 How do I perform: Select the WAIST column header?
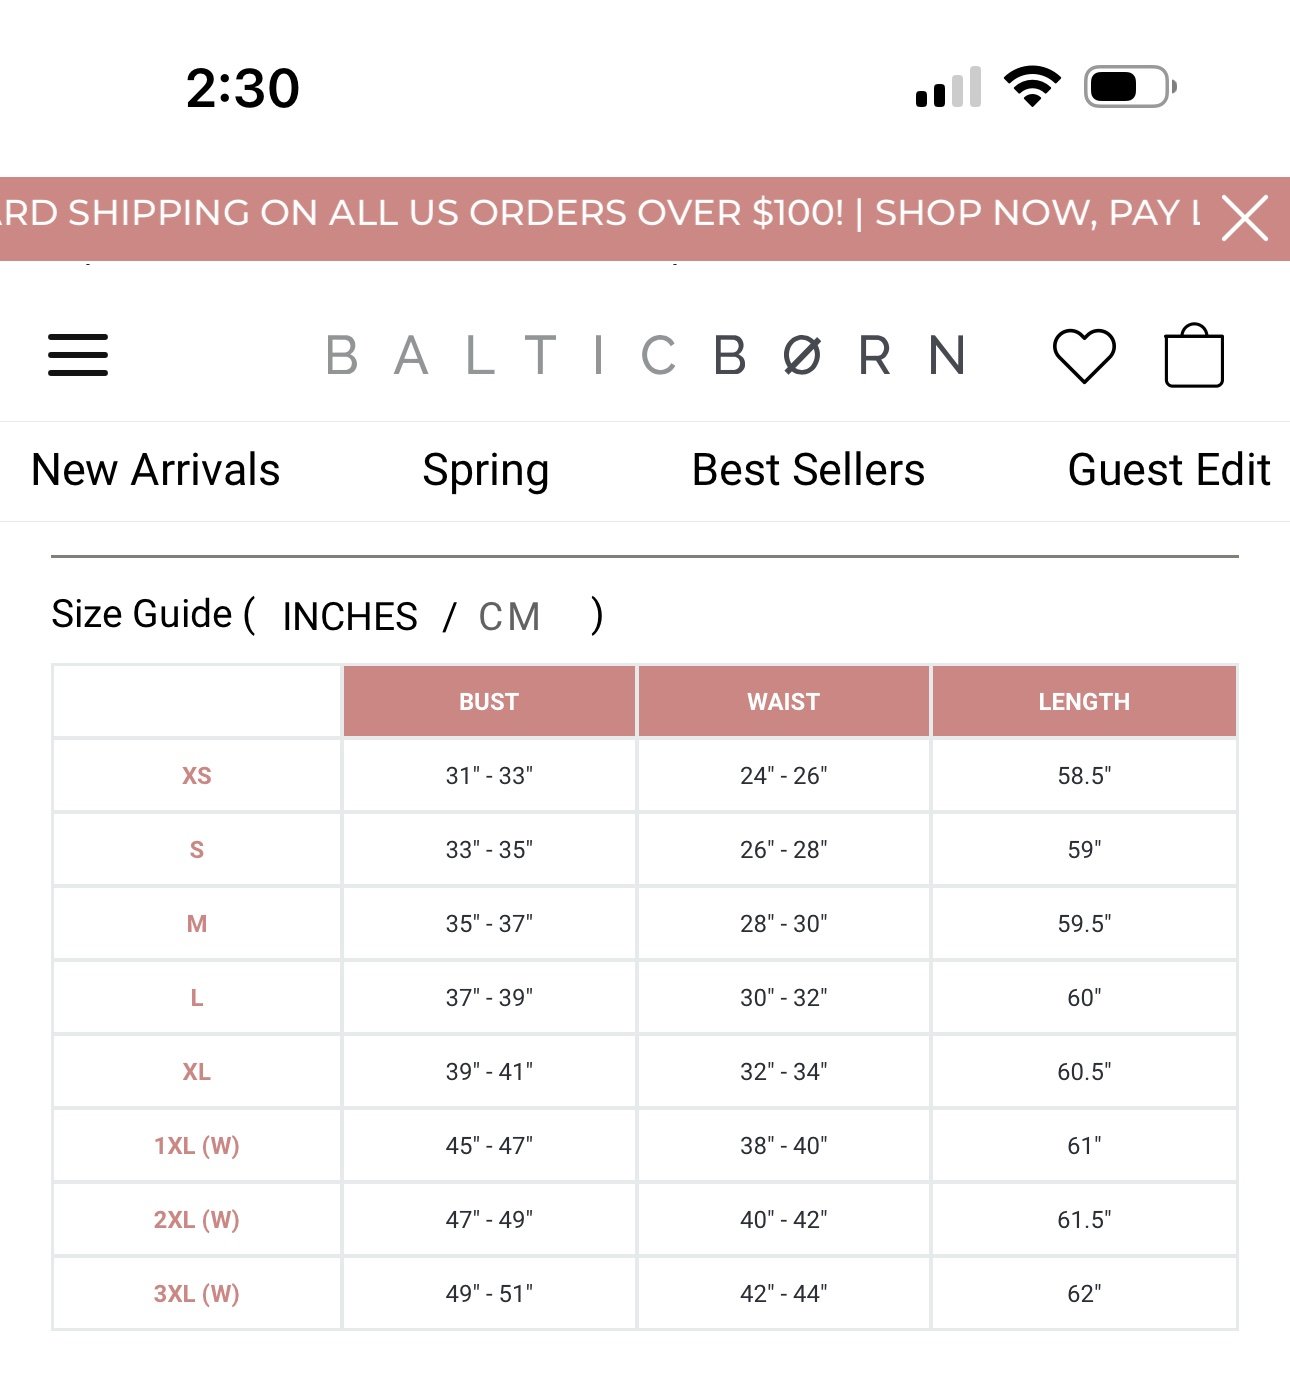click(x=784, y=702)
